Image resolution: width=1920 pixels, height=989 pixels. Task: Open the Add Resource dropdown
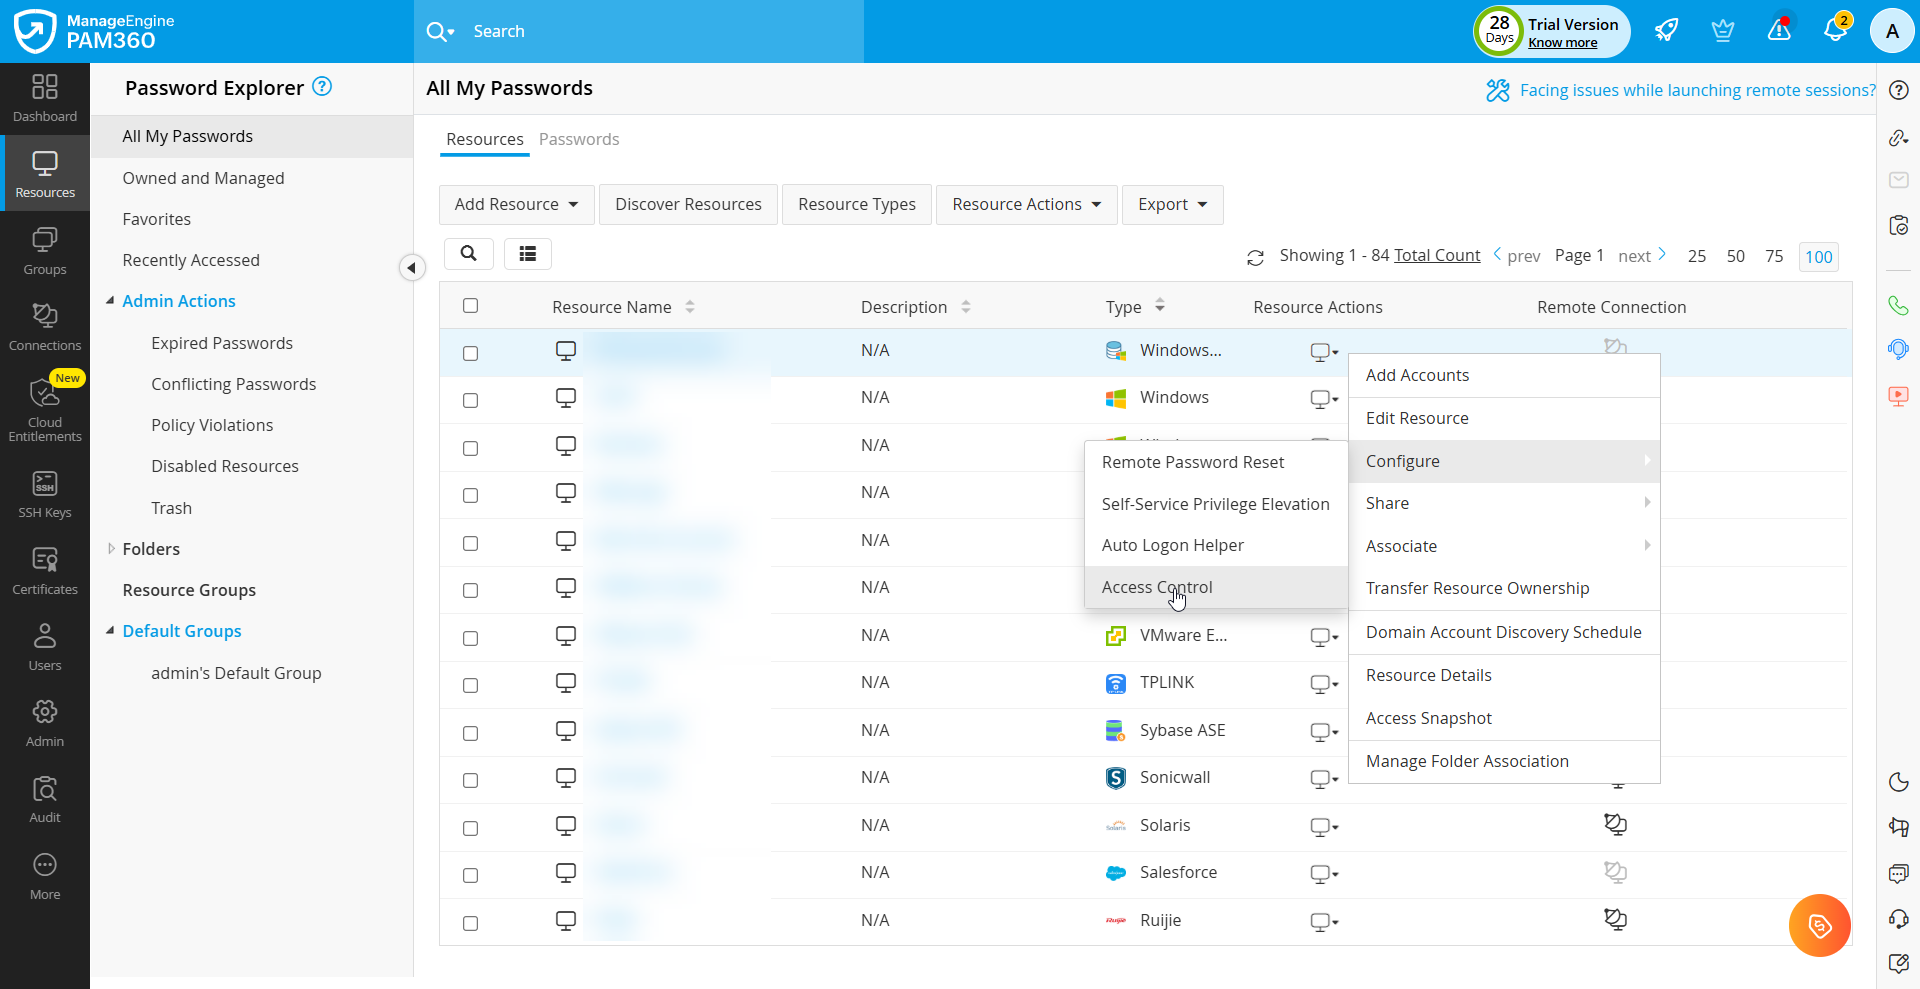tap(516, 205)
